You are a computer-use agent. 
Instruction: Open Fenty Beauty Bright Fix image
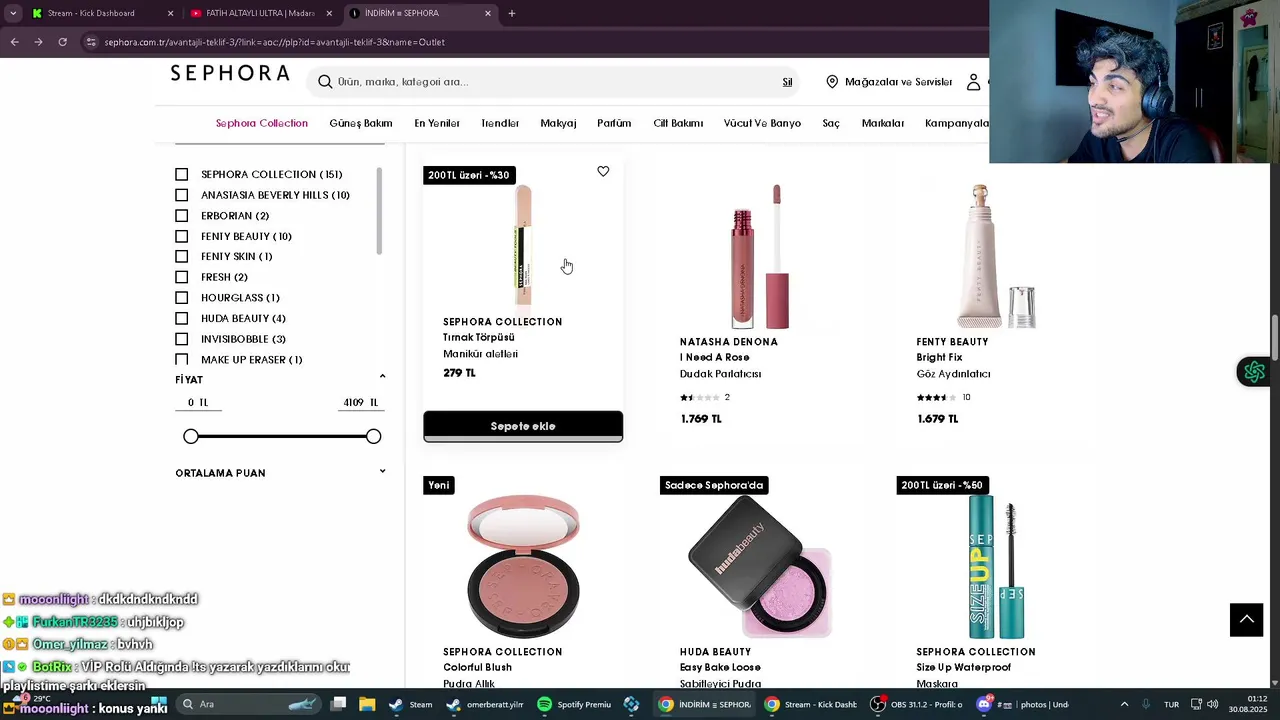[x=996, y=256]
